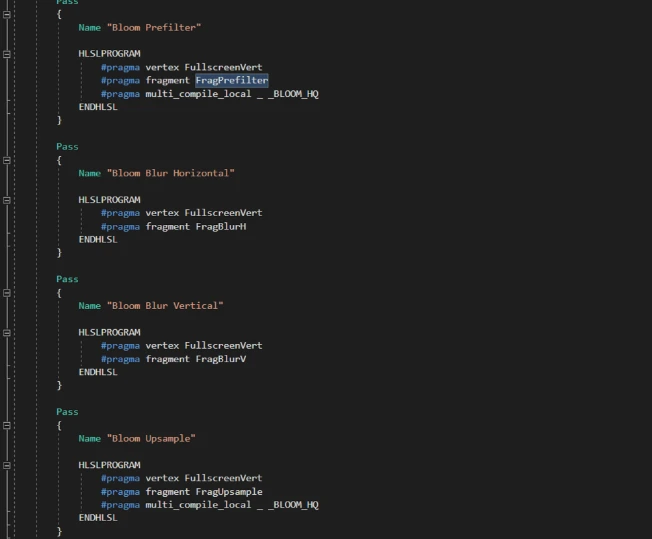Fold HLSLPROGRAM block containing FragUpsample
The height and width of the screenshot is (539, 652).
(7, 465)
